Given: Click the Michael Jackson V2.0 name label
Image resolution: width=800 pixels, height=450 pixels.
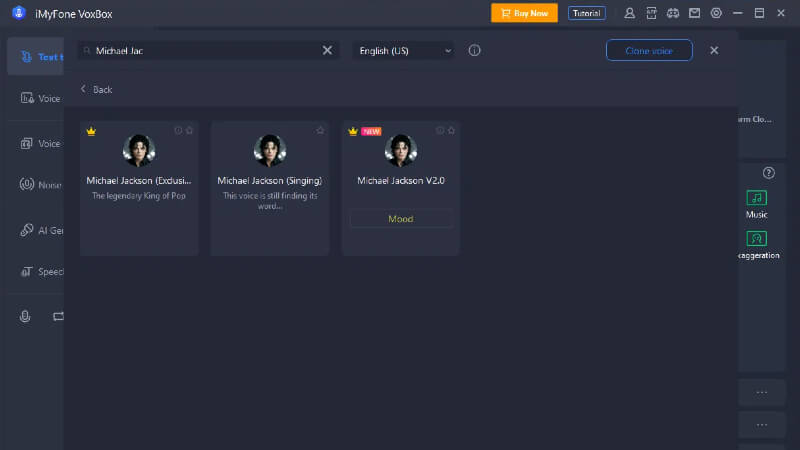Looking at the screenshot, I should coord(401,181).
